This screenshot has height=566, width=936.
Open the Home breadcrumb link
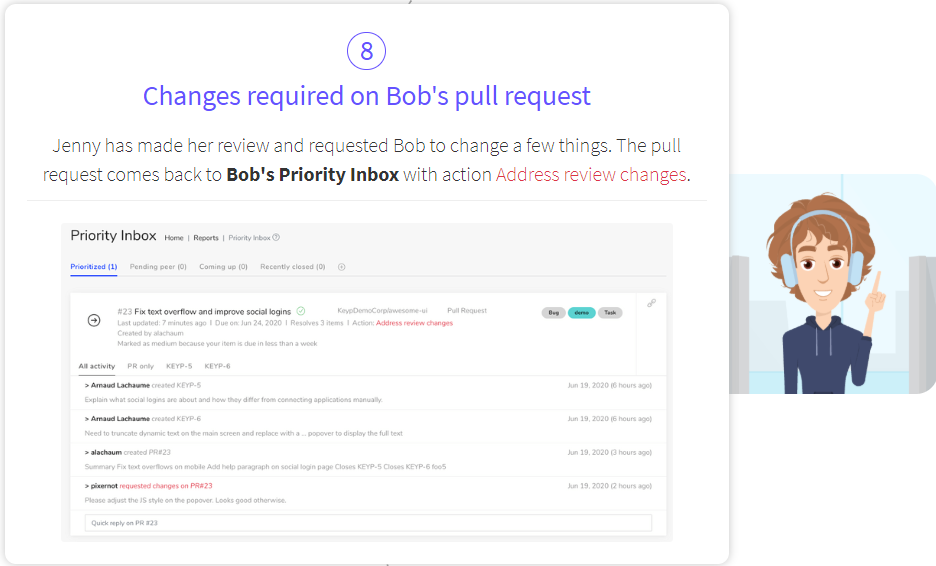(x=174, y=238)
